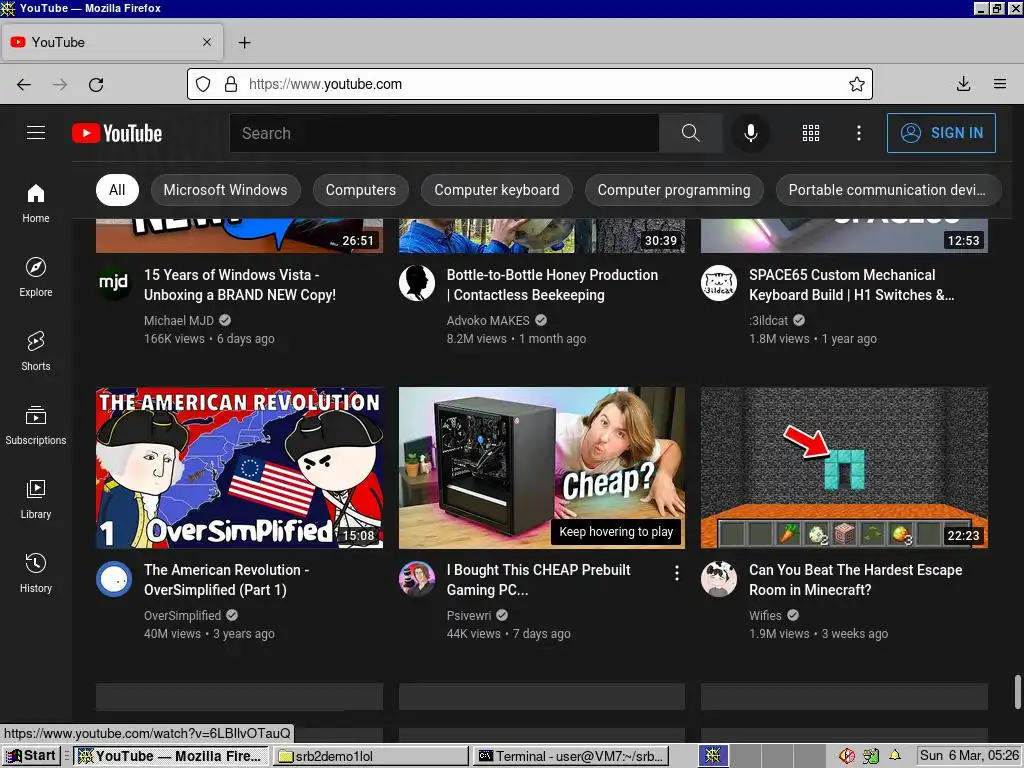Viewport: 1024px width, 768px height.
Task: Click the SIGN IN button
Action: [941, 133]
